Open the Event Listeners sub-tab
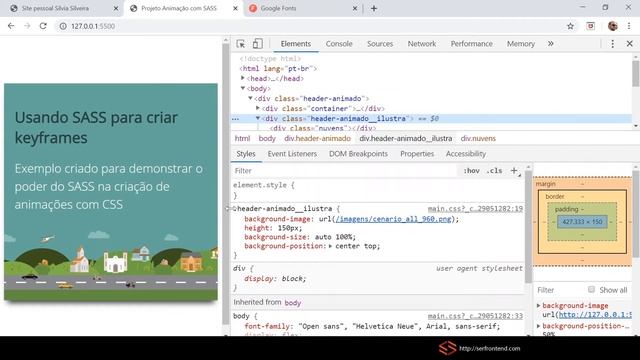Viewport: 640px width, 360px height. [292, 154]
